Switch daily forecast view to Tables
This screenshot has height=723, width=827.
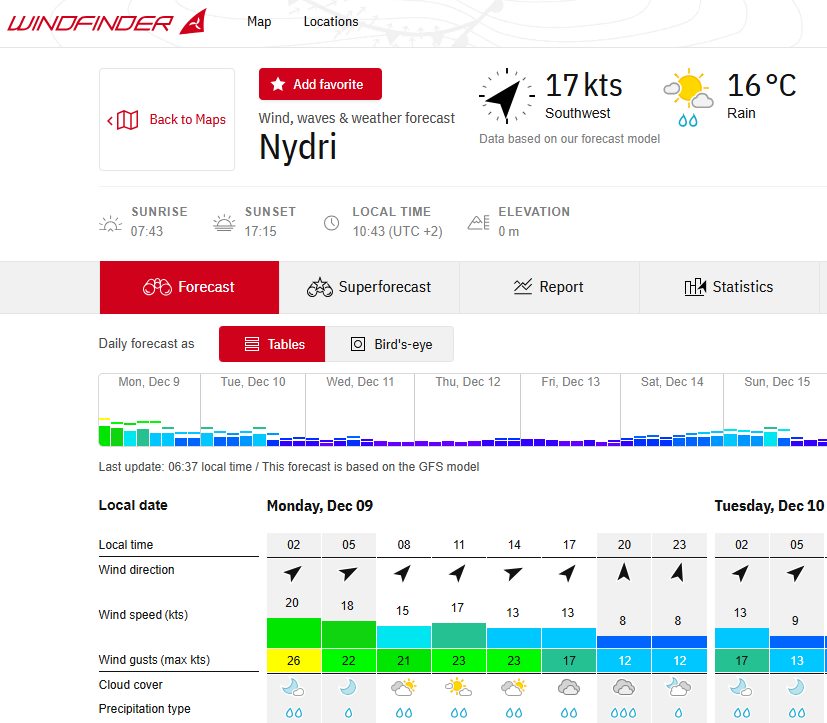pos(272,344)
